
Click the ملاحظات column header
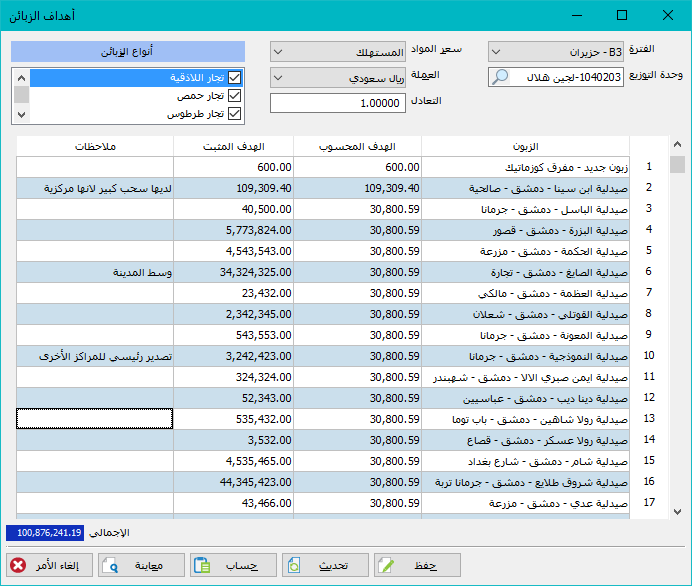pyautogui.click(x=95, y=146)
